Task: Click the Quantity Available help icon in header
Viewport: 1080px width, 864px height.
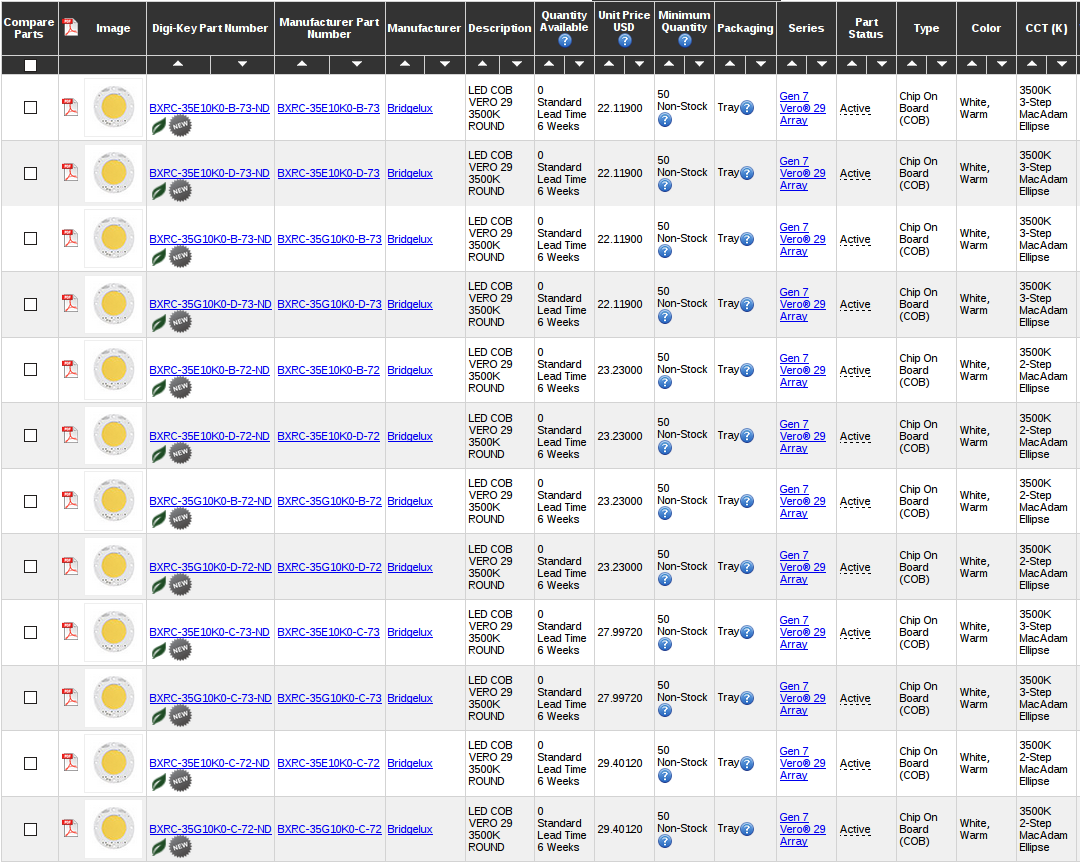Action: coord(565,41)
